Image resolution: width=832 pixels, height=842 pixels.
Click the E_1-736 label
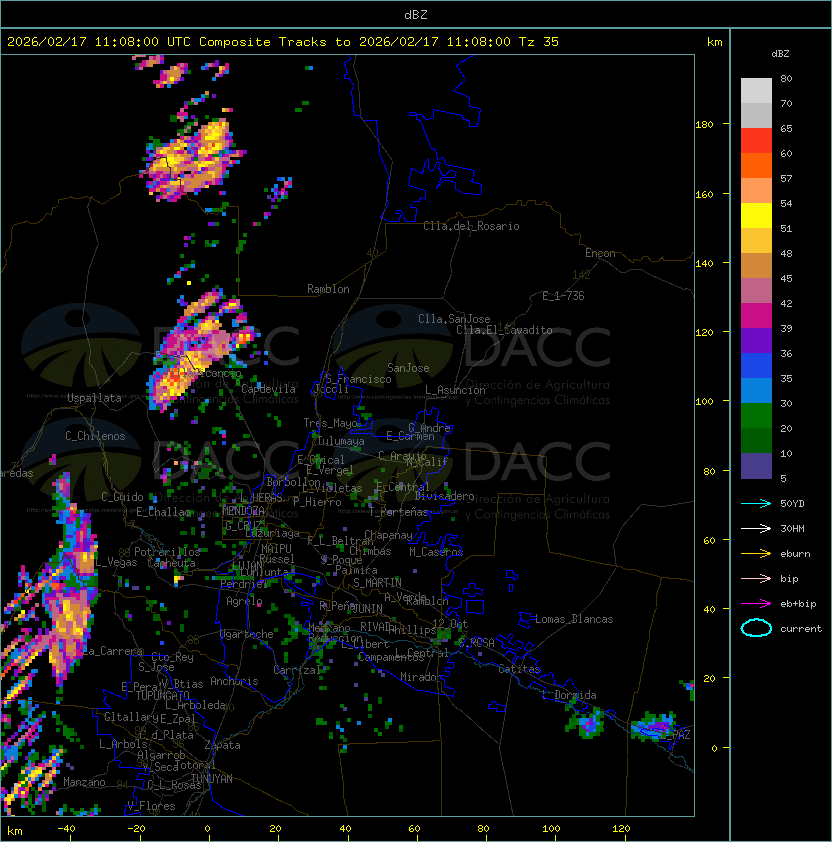[x=563, y=296]
